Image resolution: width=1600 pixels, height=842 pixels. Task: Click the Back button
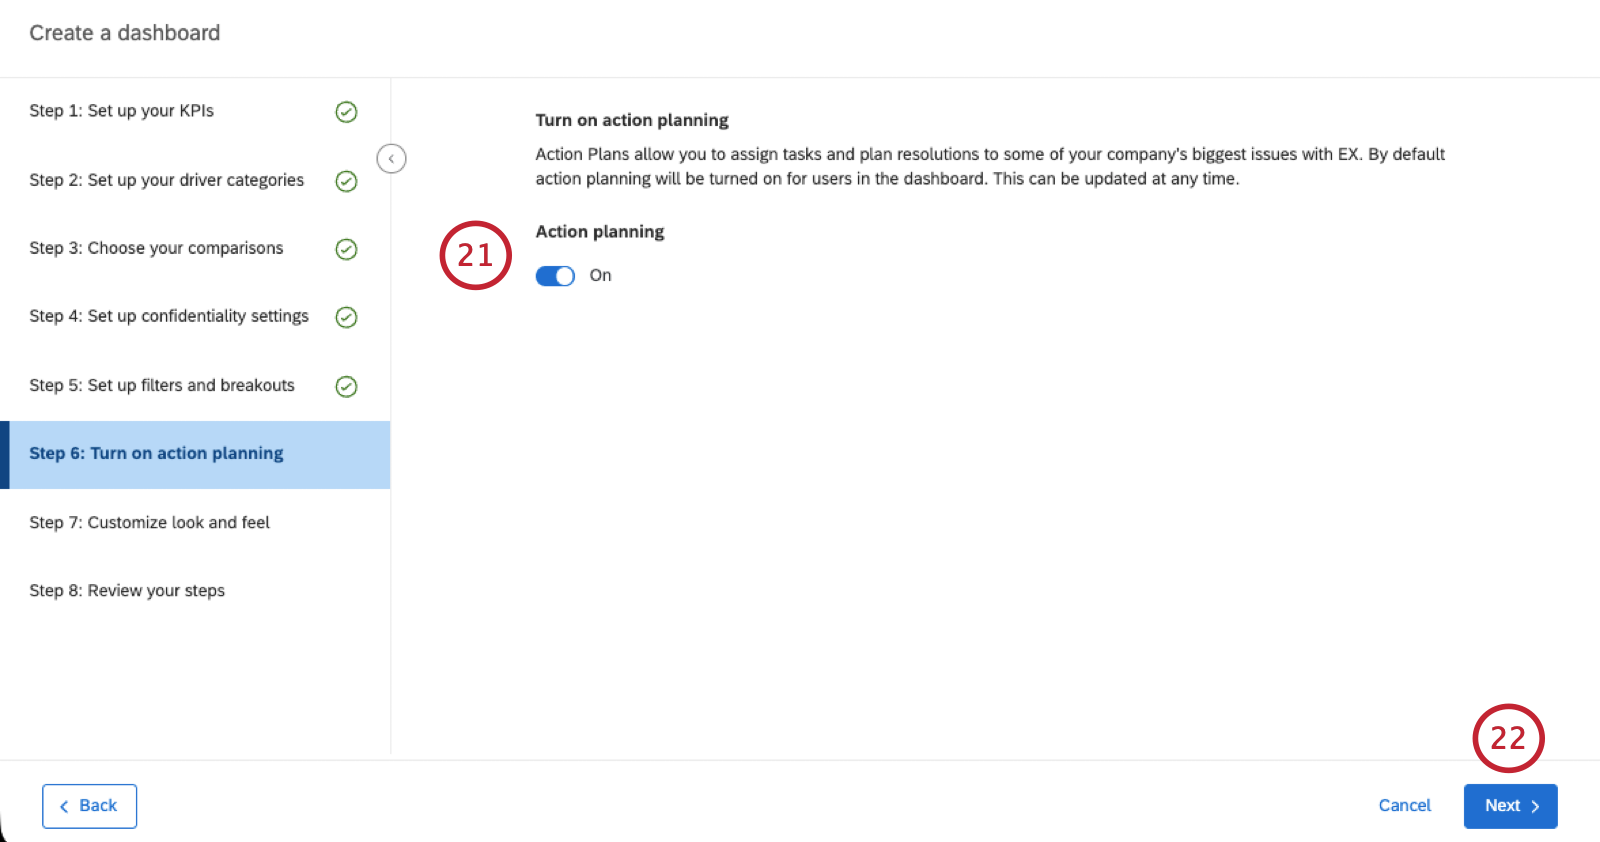click(89, 806)
